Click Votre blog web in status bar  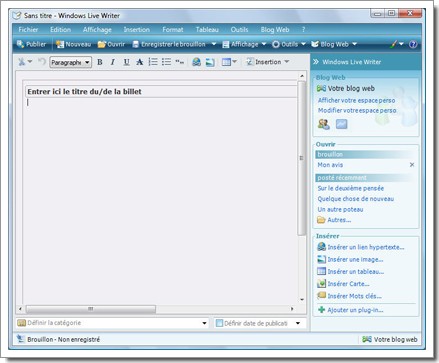pos(390,340)
